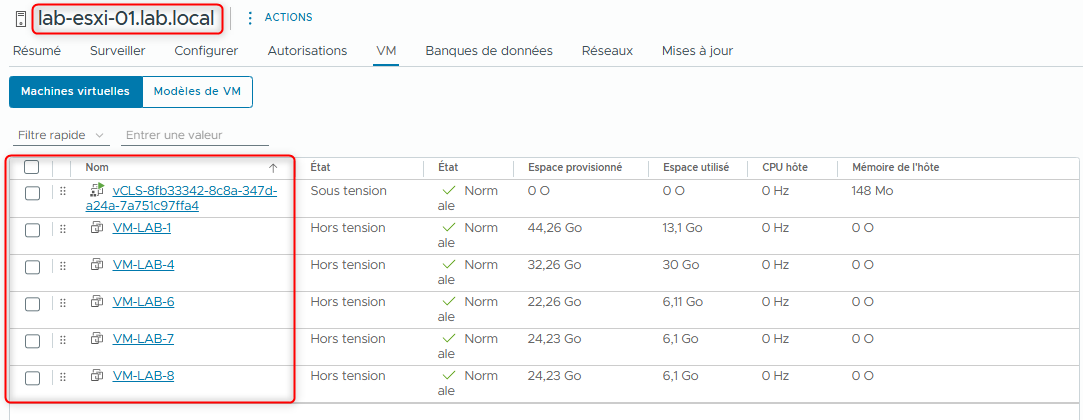Click the drag handle on the vCLS row
The height and width of the screenshot is (420, 1083).
63,191
